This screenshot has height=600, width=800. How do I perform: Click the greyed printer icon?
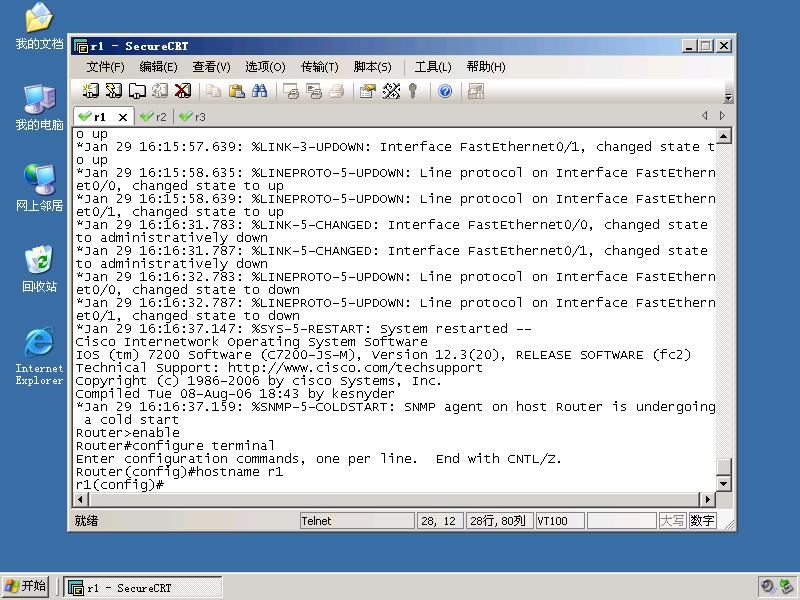[x=337, y=91]
